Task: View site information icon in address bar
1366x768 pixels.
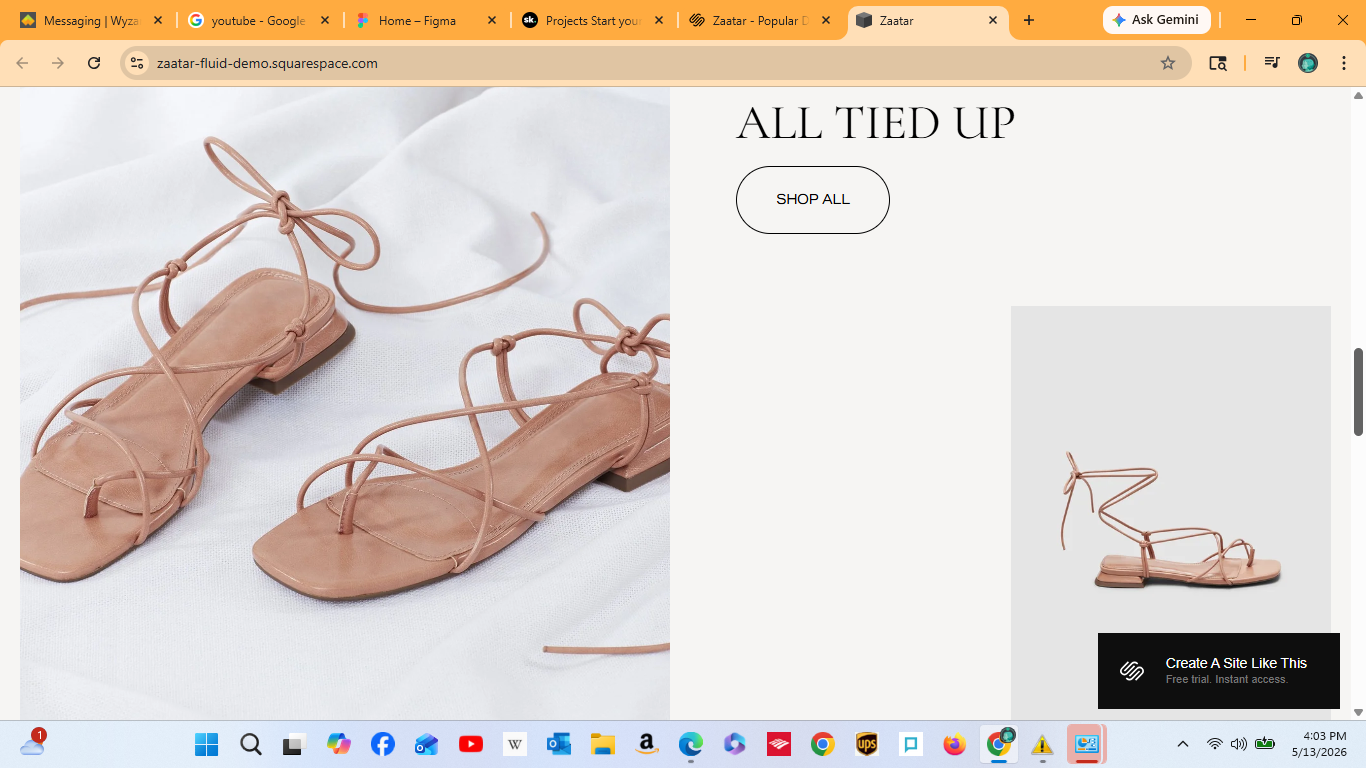Action: (138, 63)
